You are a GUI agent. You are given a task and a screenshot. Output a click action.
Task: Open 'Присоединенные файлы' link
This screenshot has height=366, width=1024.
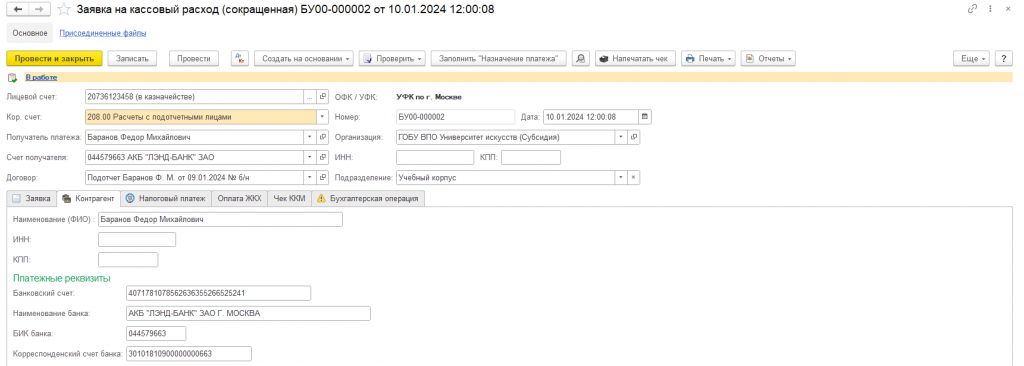(103, 33)
